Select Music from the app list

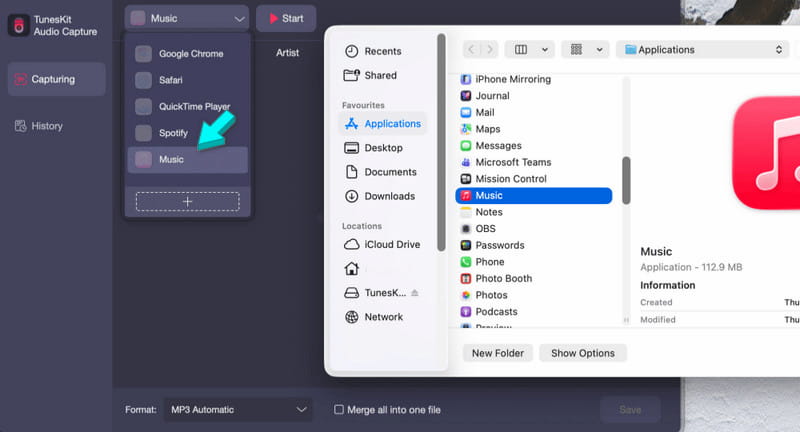(x=187, y=160)
